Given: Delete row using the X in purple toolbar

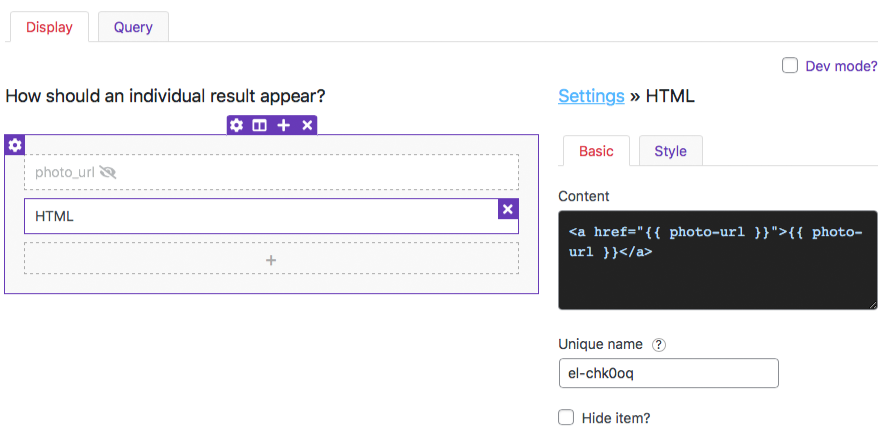Looking at the screenshot, I should tap(307, 125).
